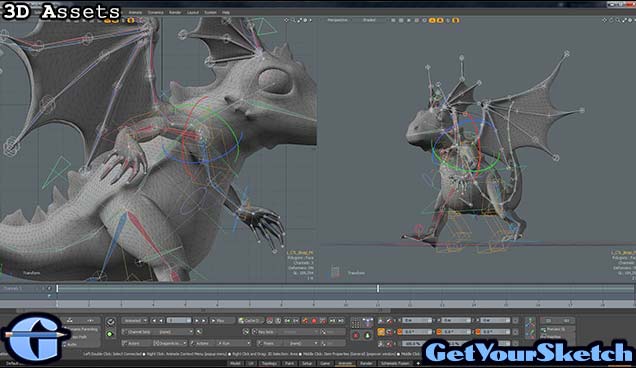Switch to the Schematic Fusion layout tab
Screen dimensions: 636x368
click(395, 364)
